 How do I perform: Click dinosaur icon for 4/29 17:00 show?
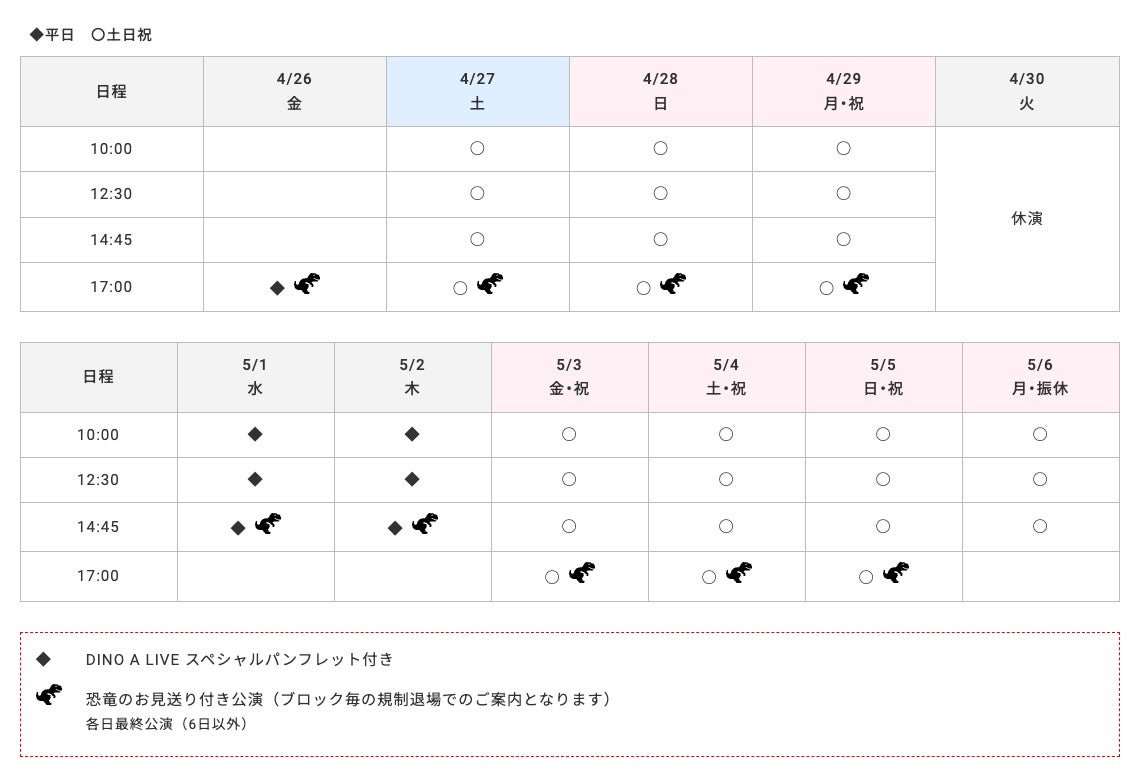[x=856, y=284]
